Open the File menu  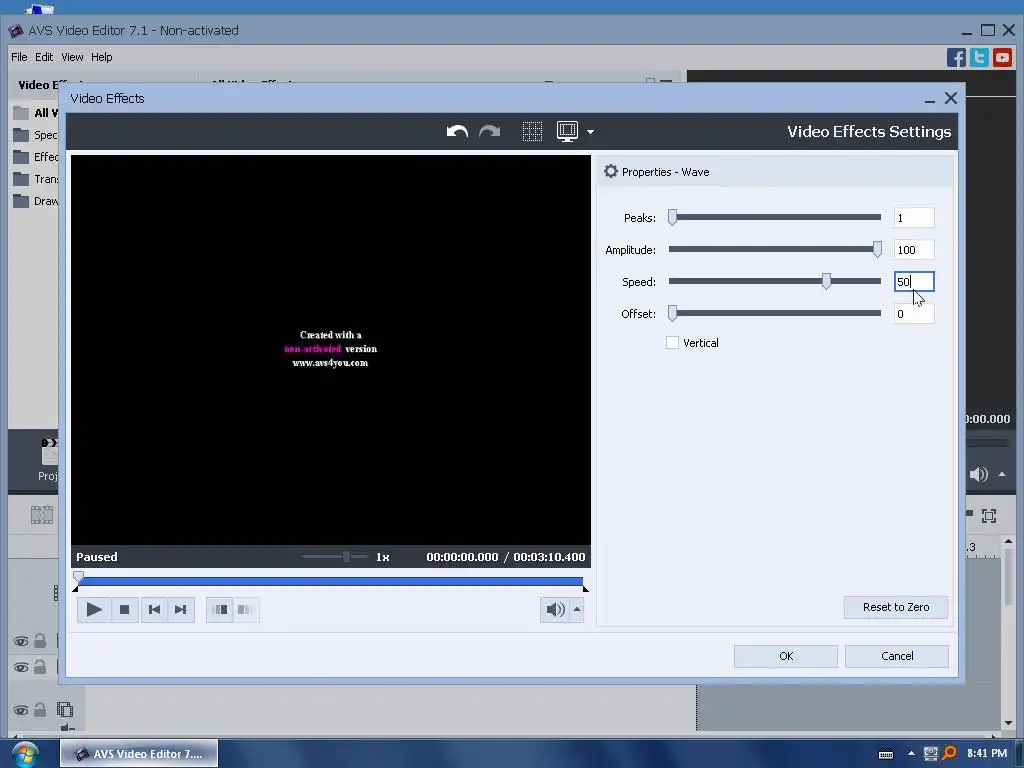(x=19, y=57)
